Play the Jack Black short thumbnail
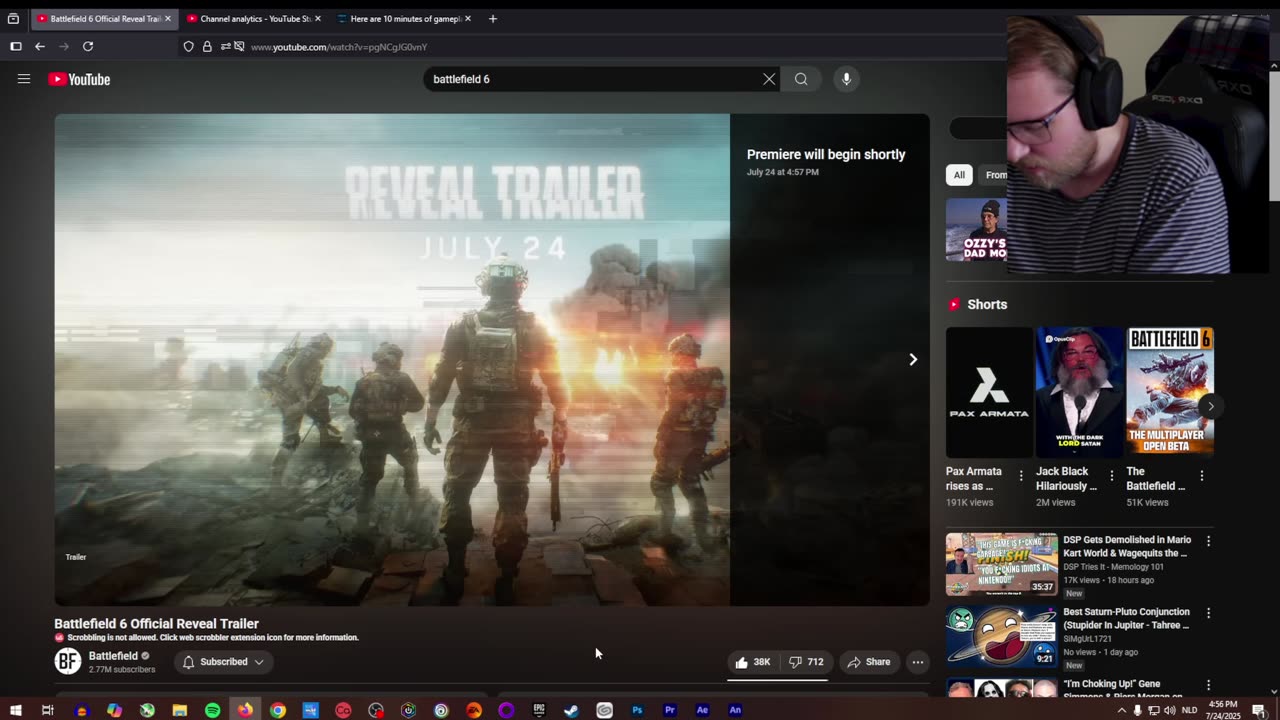The height and width of the screenshot is (720, 1280). pyautogui.click(x=1080, y=392)
